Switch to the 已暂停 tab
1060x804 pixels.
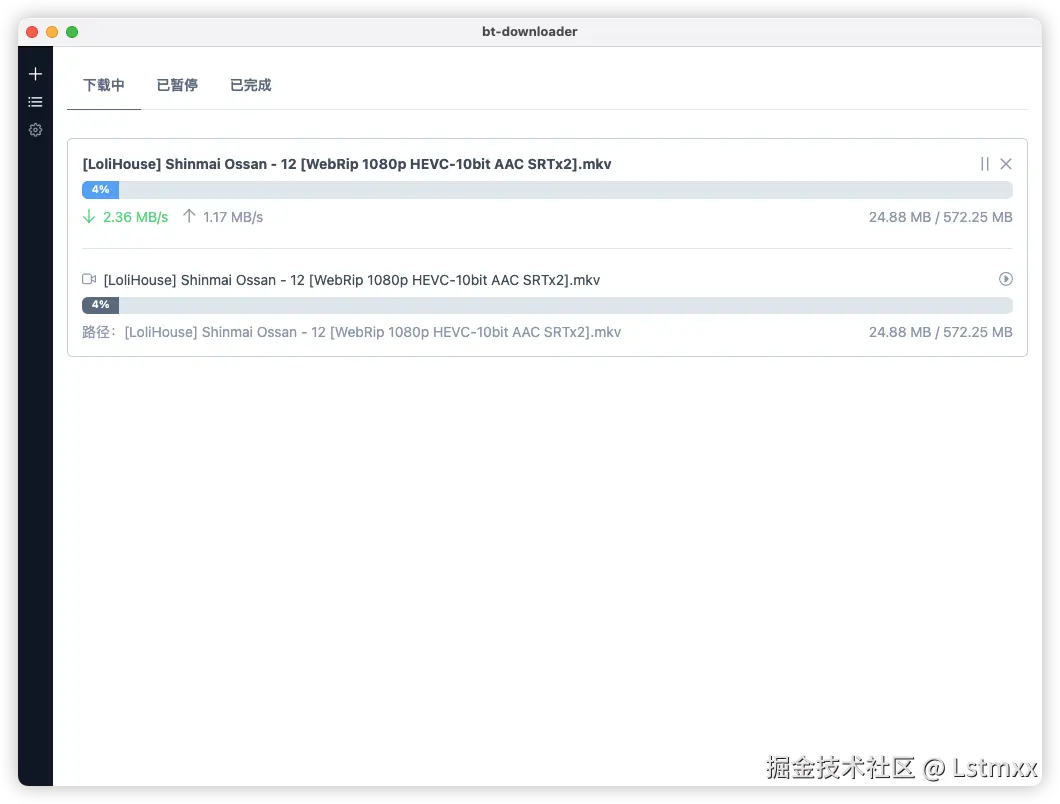pos(177,85)
